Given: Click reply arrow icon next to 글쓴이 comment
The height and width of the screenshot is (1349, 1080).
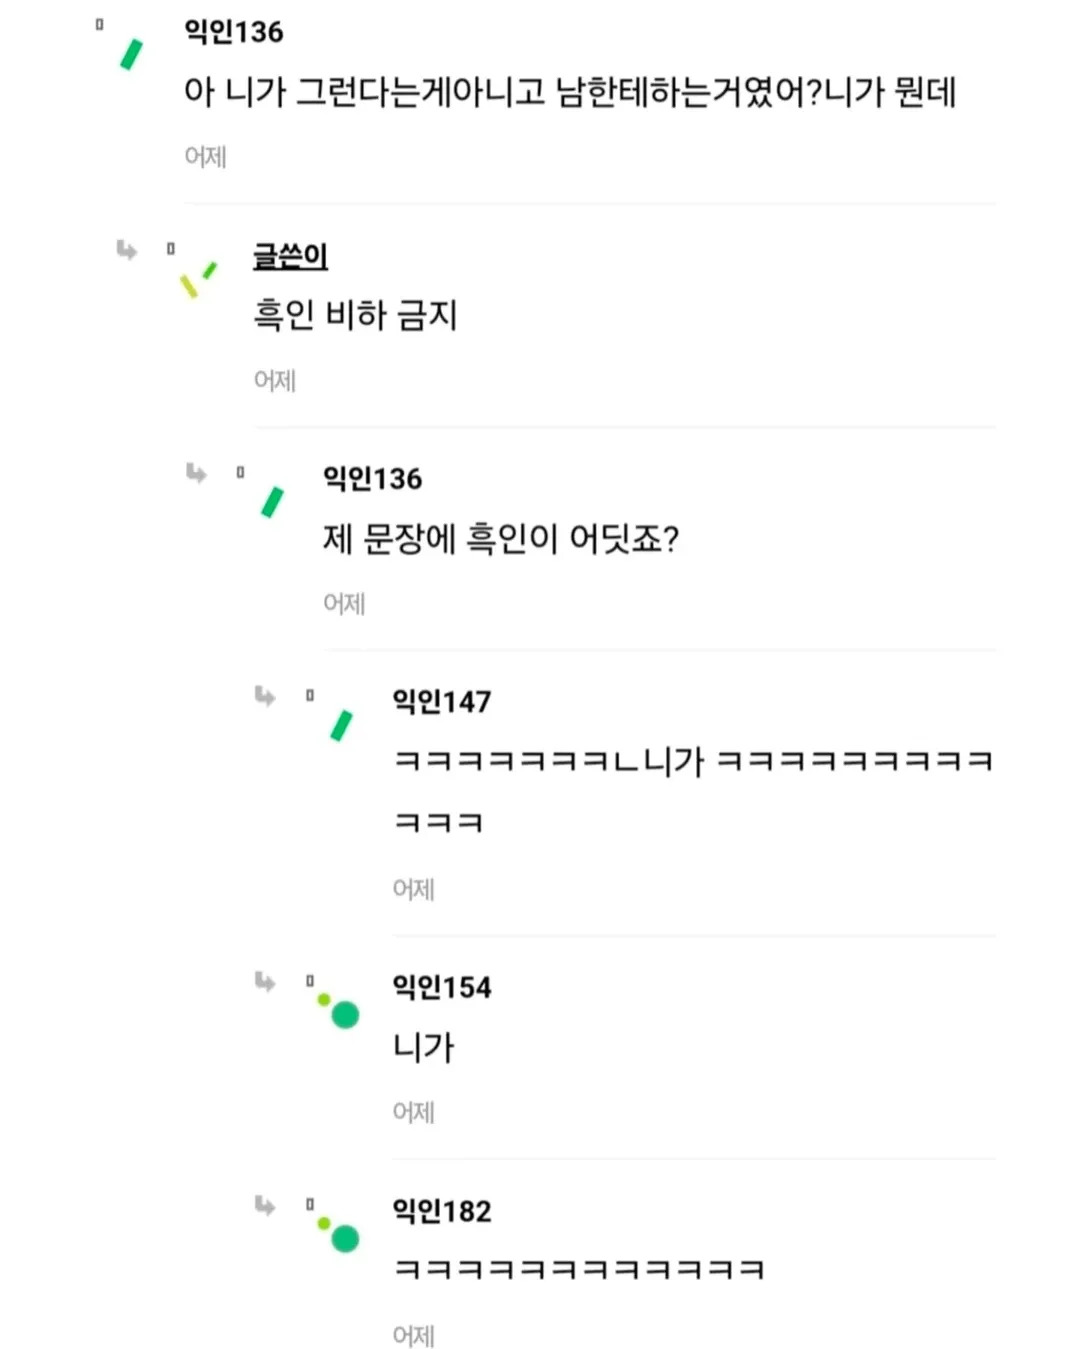Looking at the screenshot, I should 126,249.
